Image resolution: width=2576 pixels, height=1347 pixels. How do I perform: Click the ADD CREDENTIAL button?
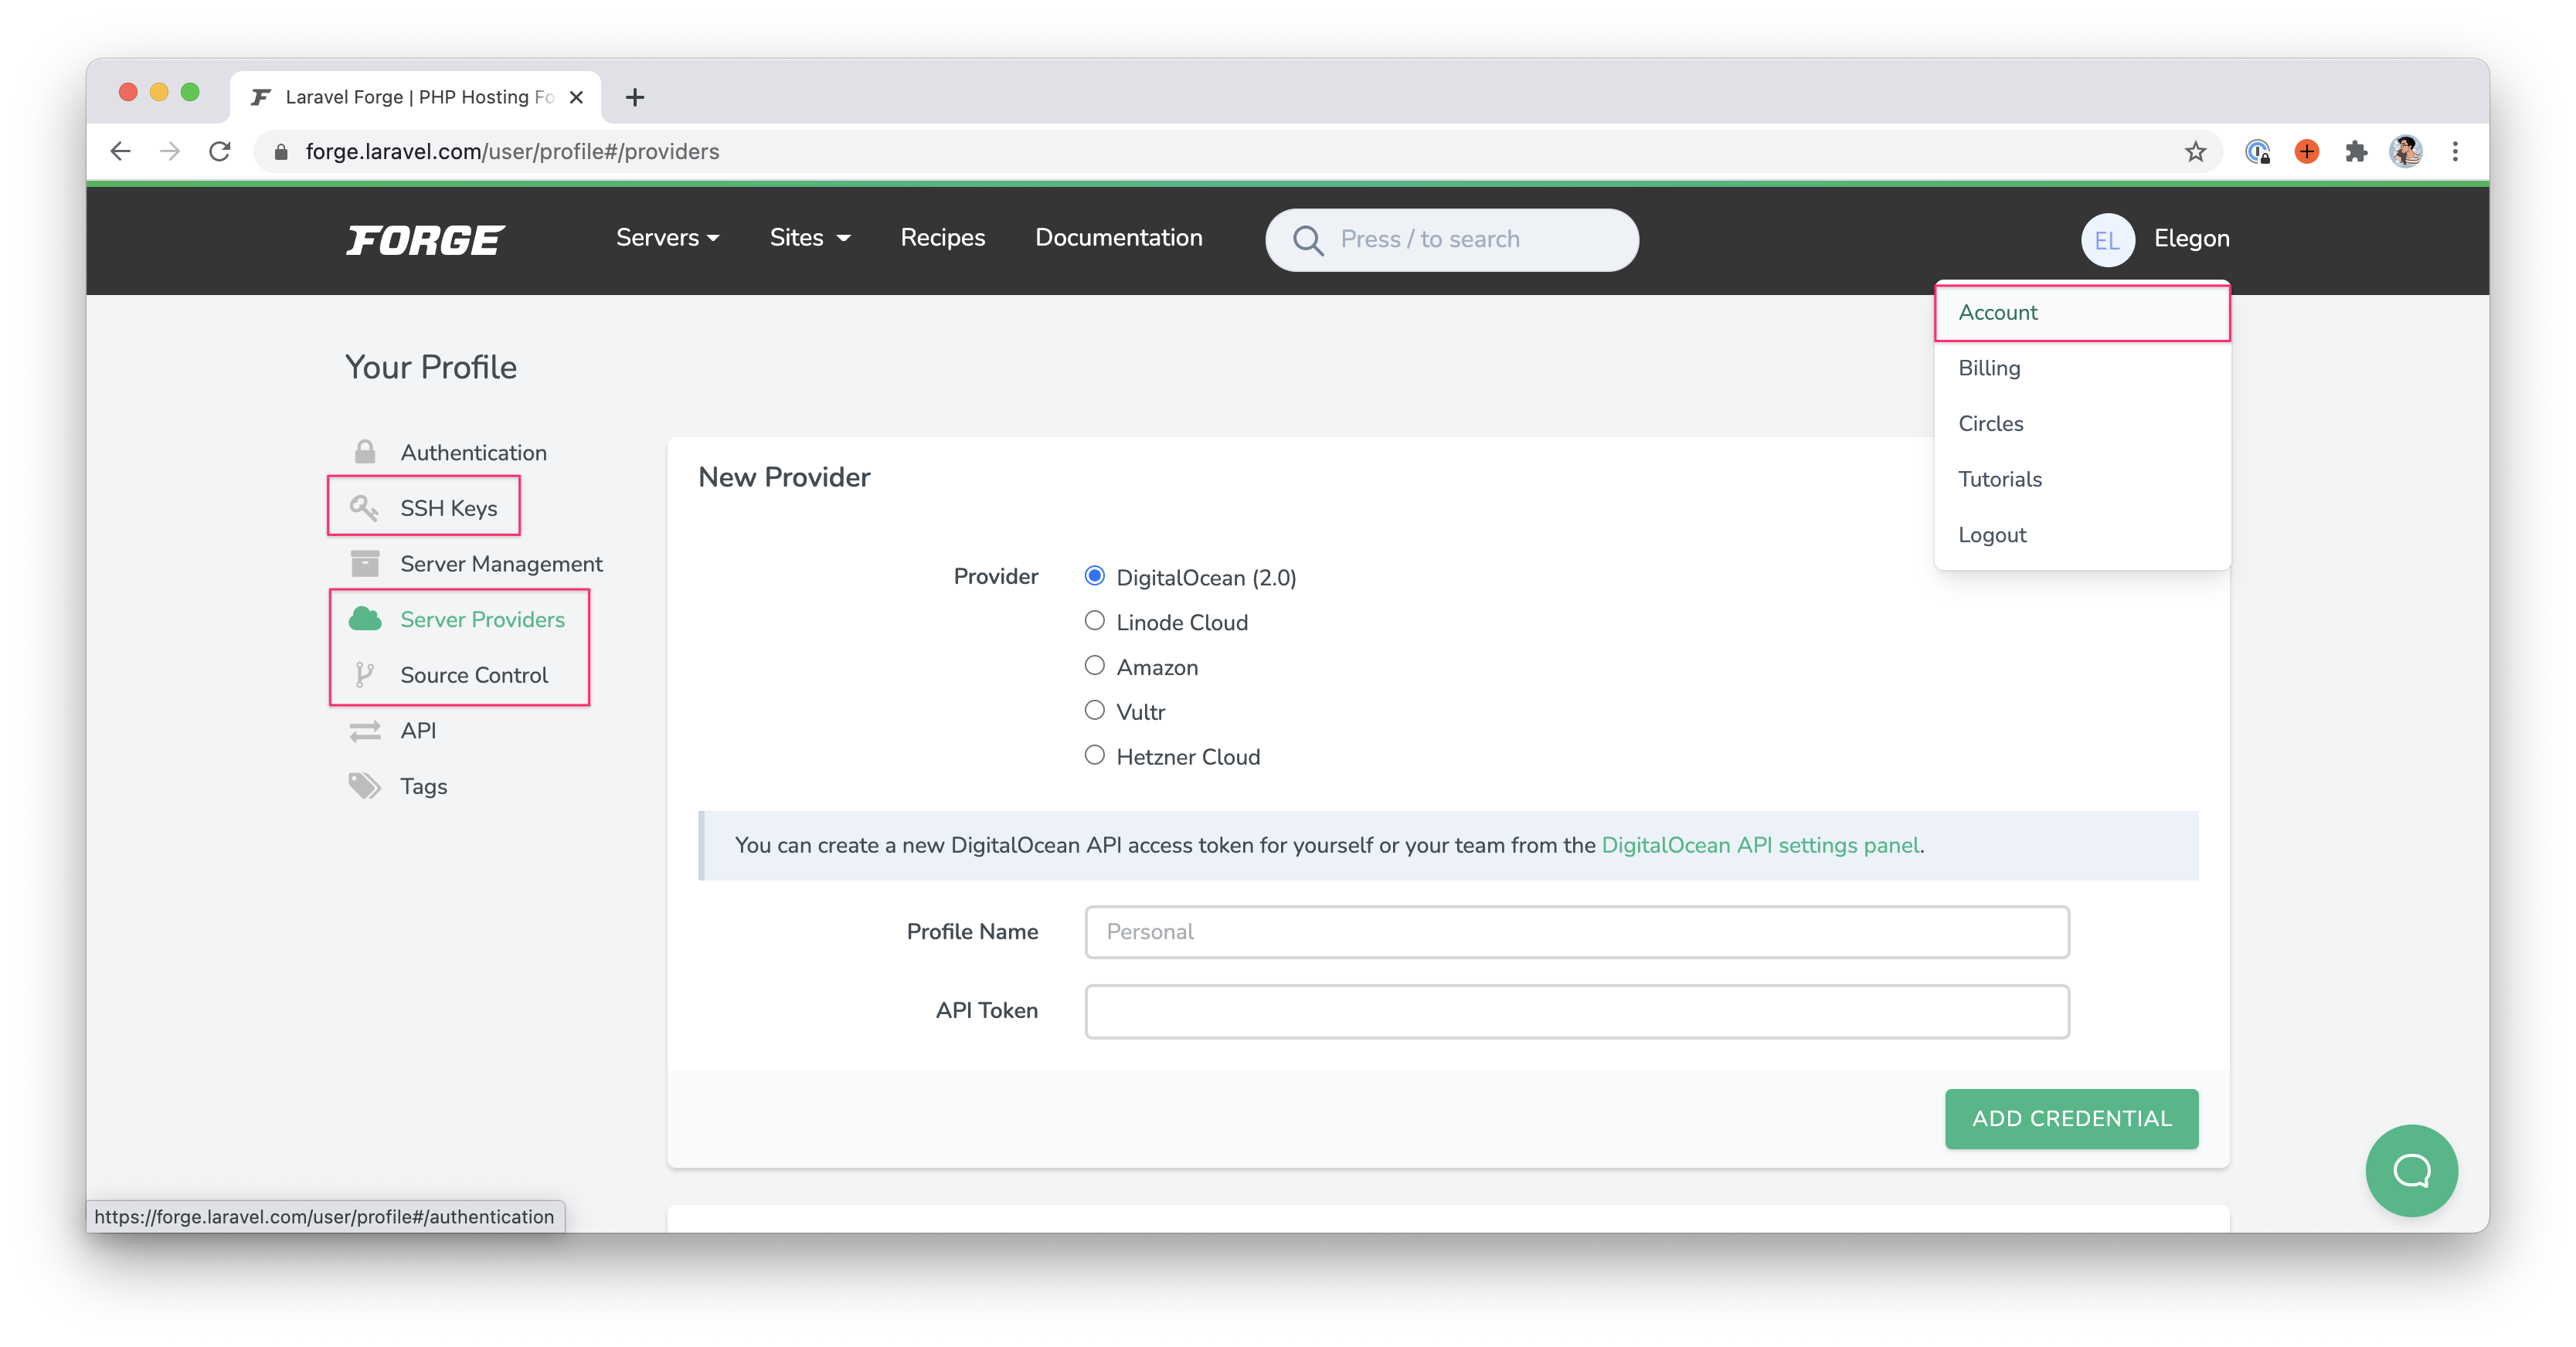pos(2071,1119)
